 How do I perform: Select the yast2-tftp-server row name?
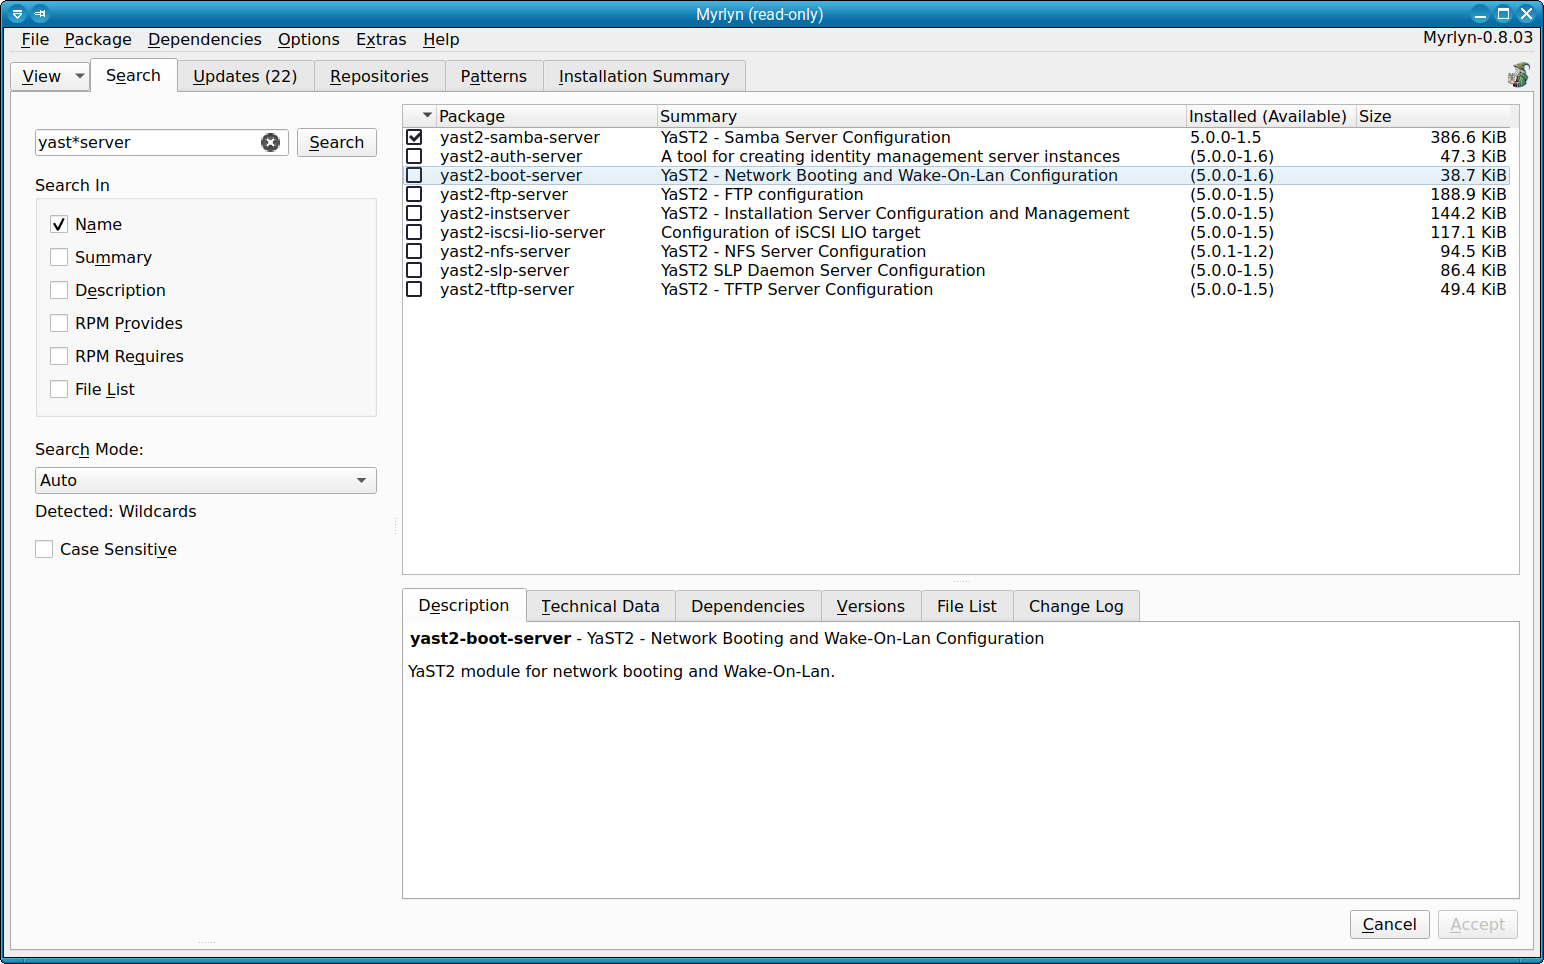tap(507, 289)
